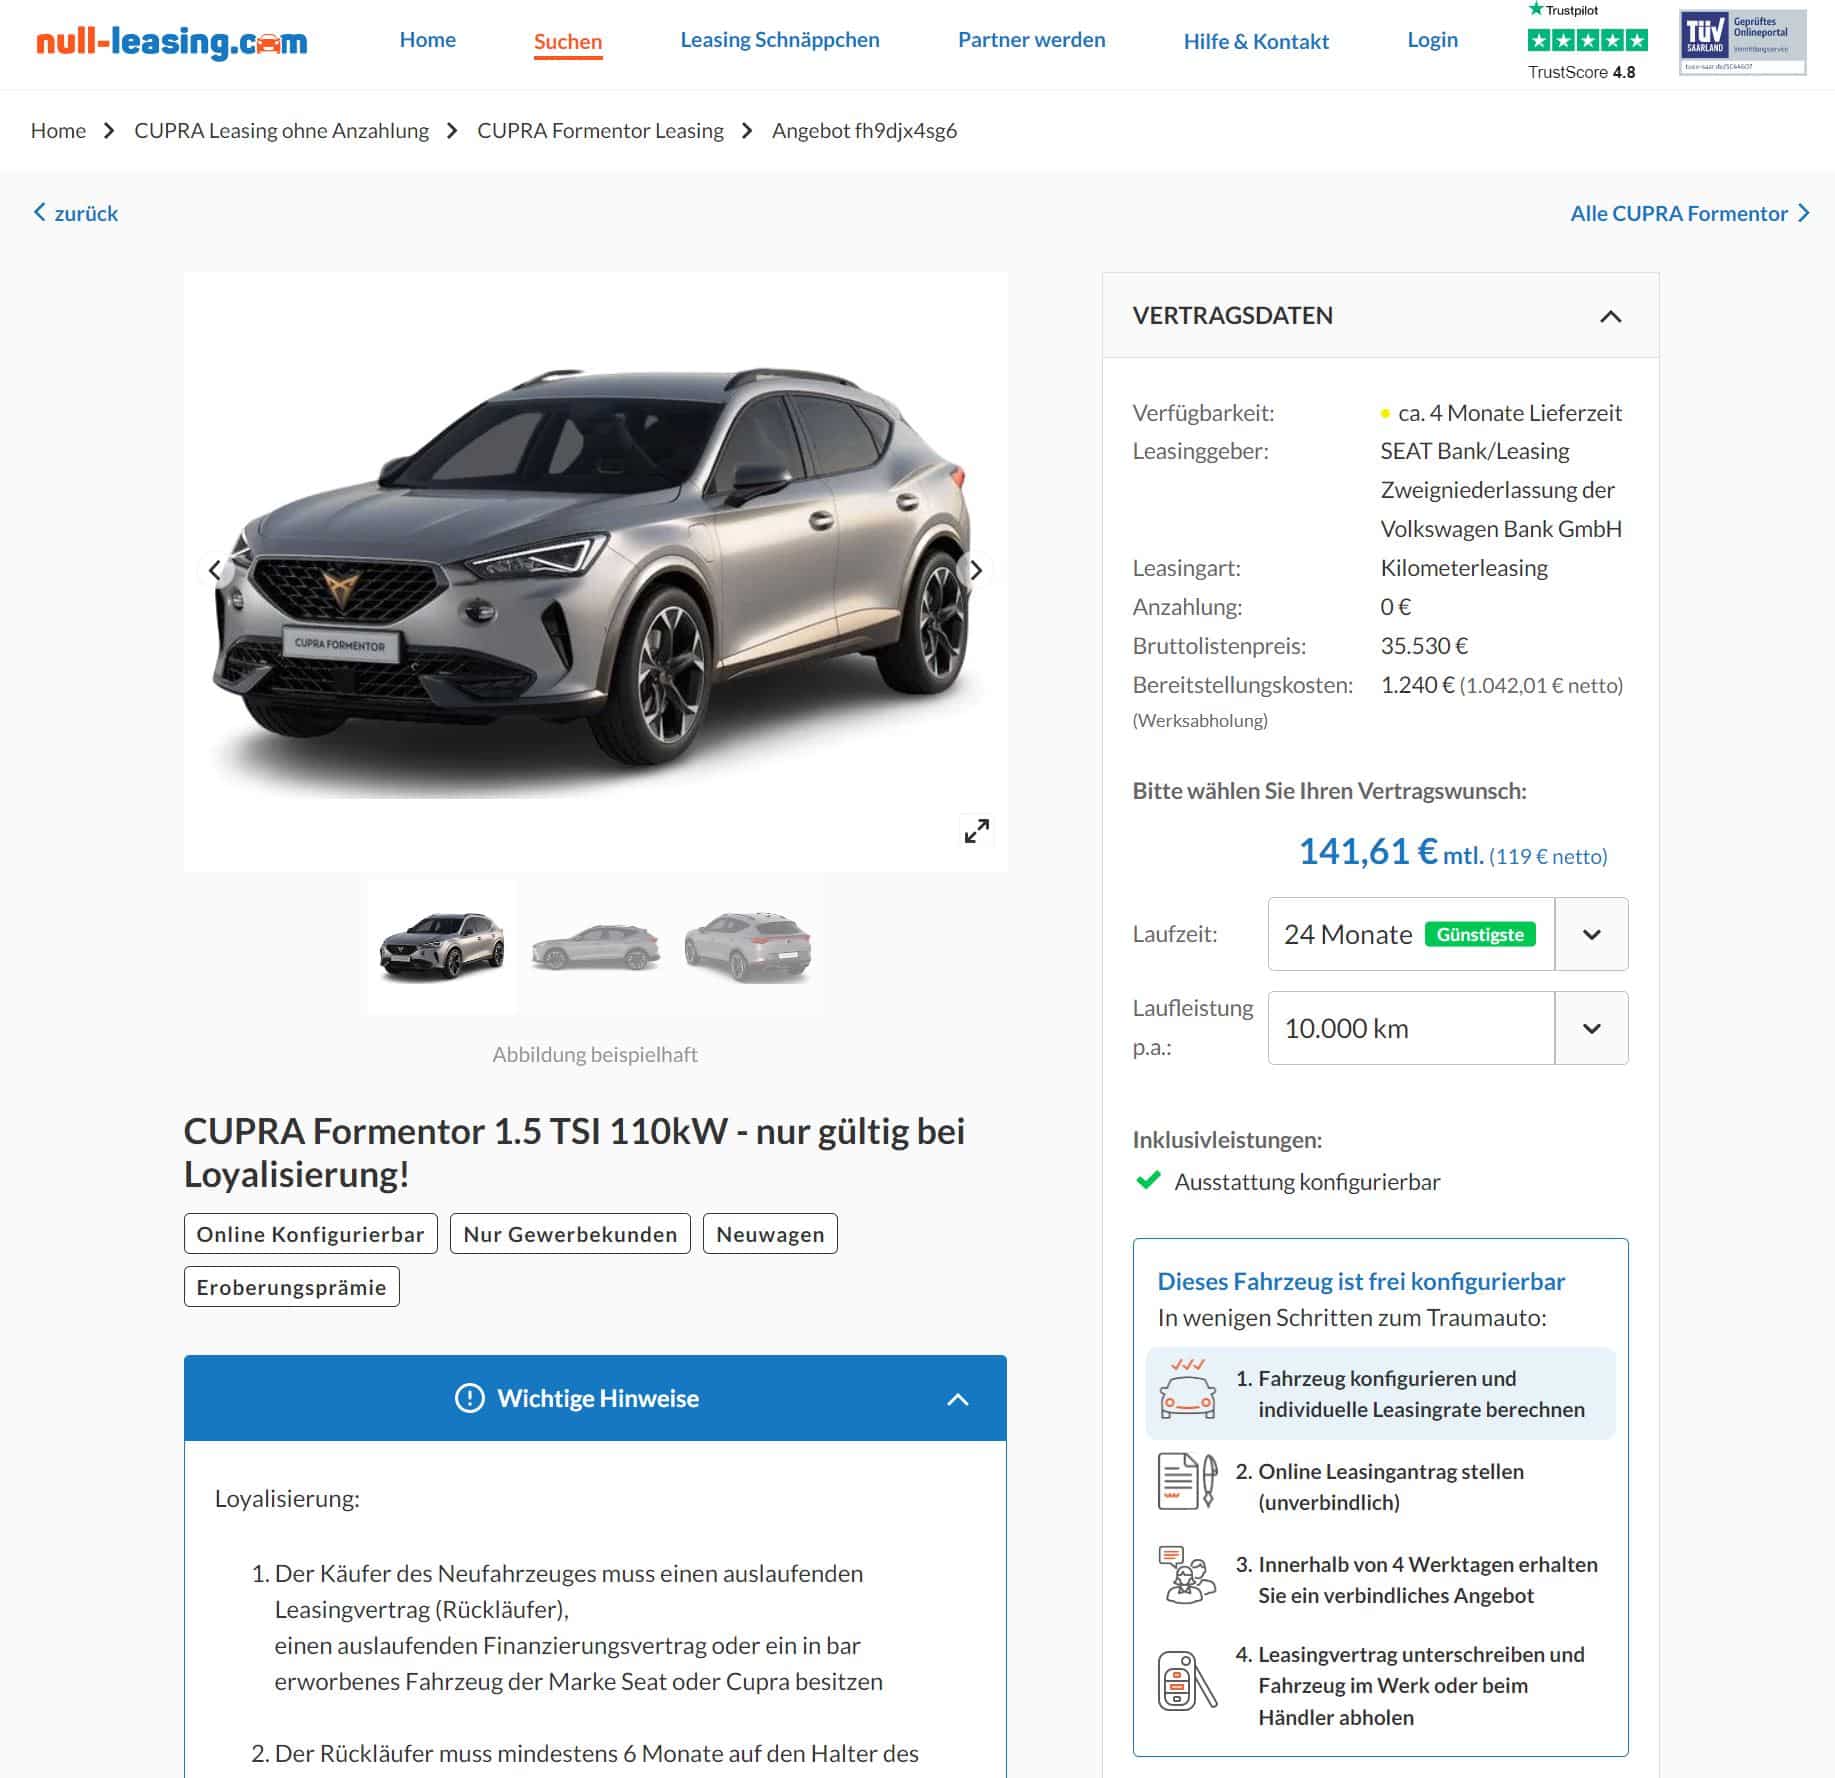Click the car key pickup icon
Screen dimensions: 1835x1778
coord(1187,1681)
